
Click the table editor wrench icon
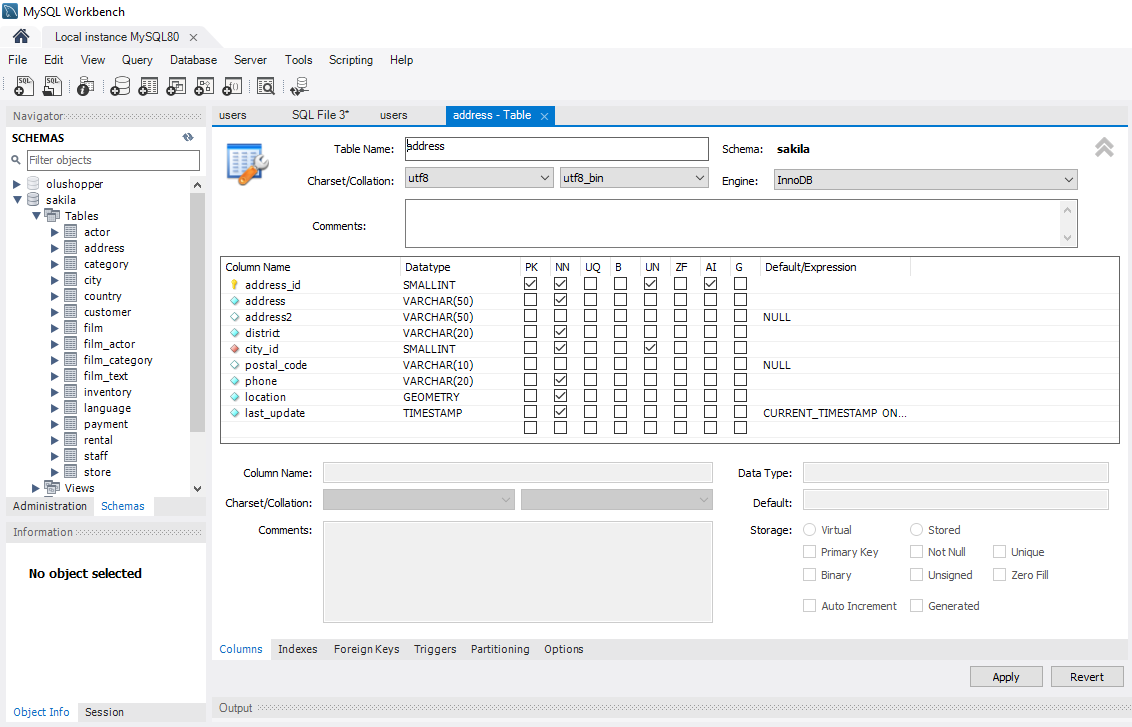click(247, 163)
